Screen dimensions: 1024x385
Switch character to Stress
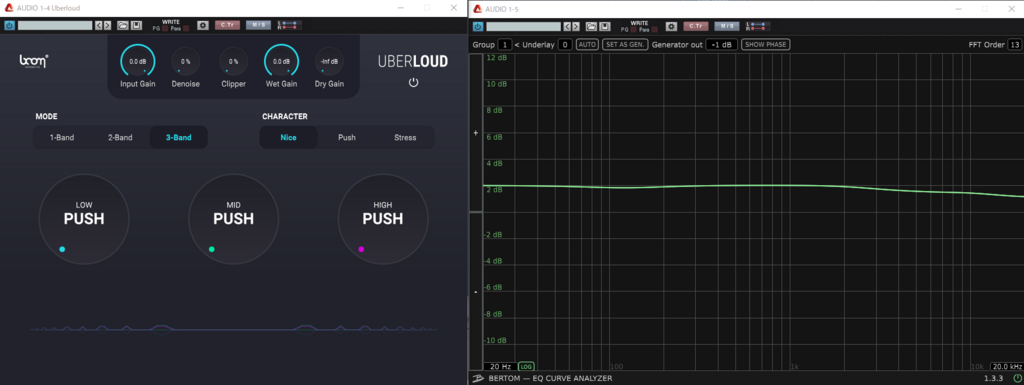pos(405,138)
